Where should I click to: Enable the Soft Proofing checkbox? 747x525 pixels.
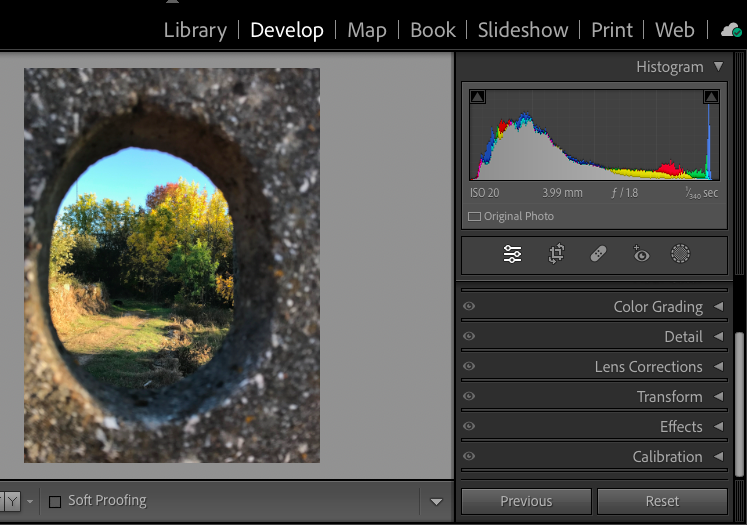click(x=55, y=501)
